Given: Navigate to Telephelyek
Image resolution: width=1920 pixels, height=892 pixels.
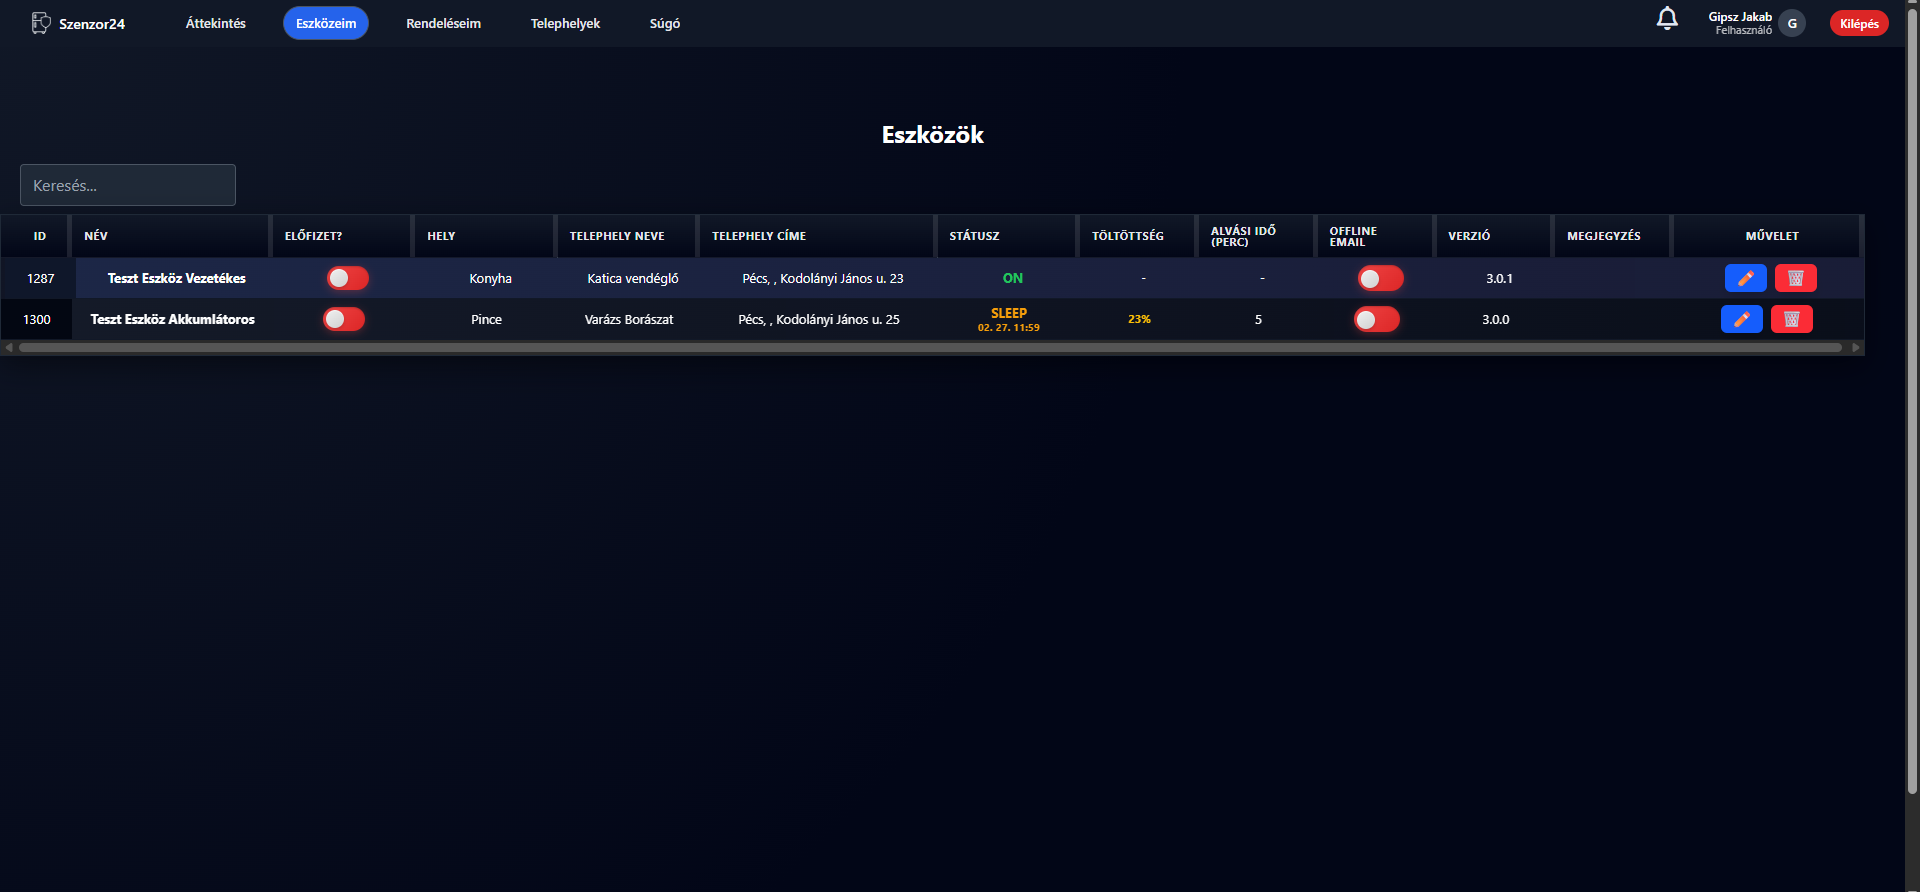Looking at the screenshot, I should coord(565,23).
